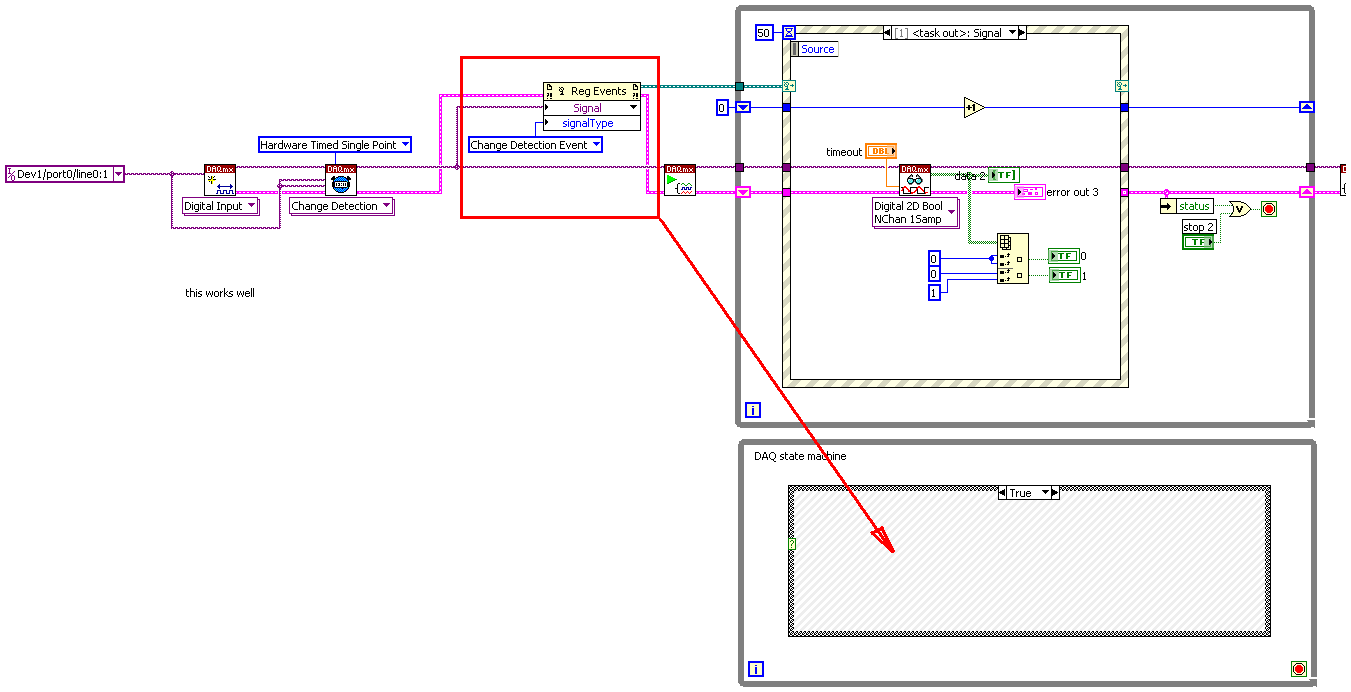Select the top 0 index constant near Index Array
Image resolution: width=1351 pixels, height=692 pixels.
[934, 257]
